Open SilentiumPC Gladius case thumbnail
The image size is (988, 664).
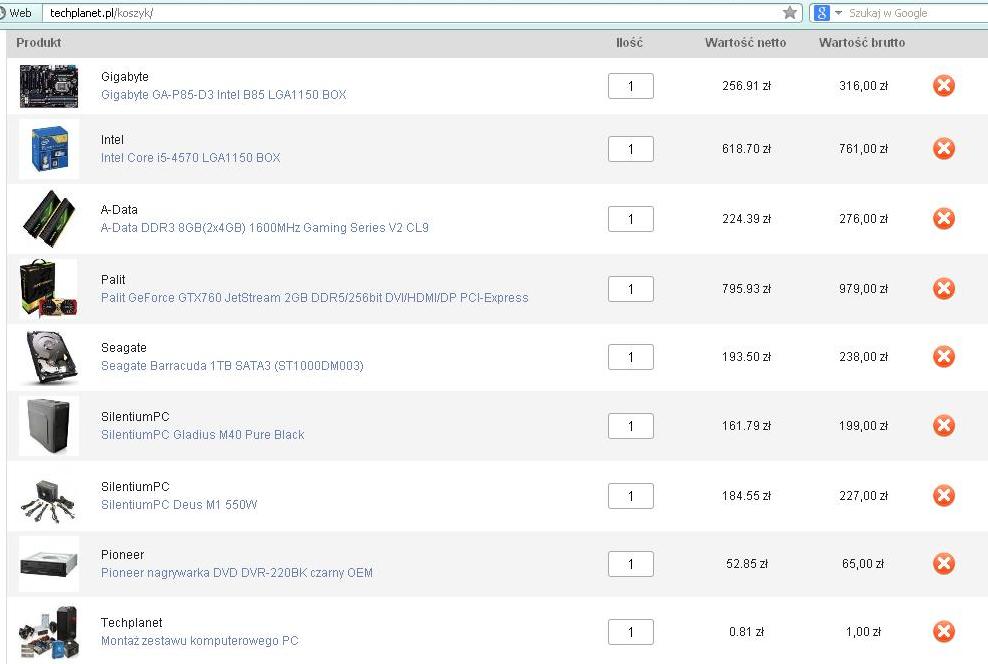(49, 426)
